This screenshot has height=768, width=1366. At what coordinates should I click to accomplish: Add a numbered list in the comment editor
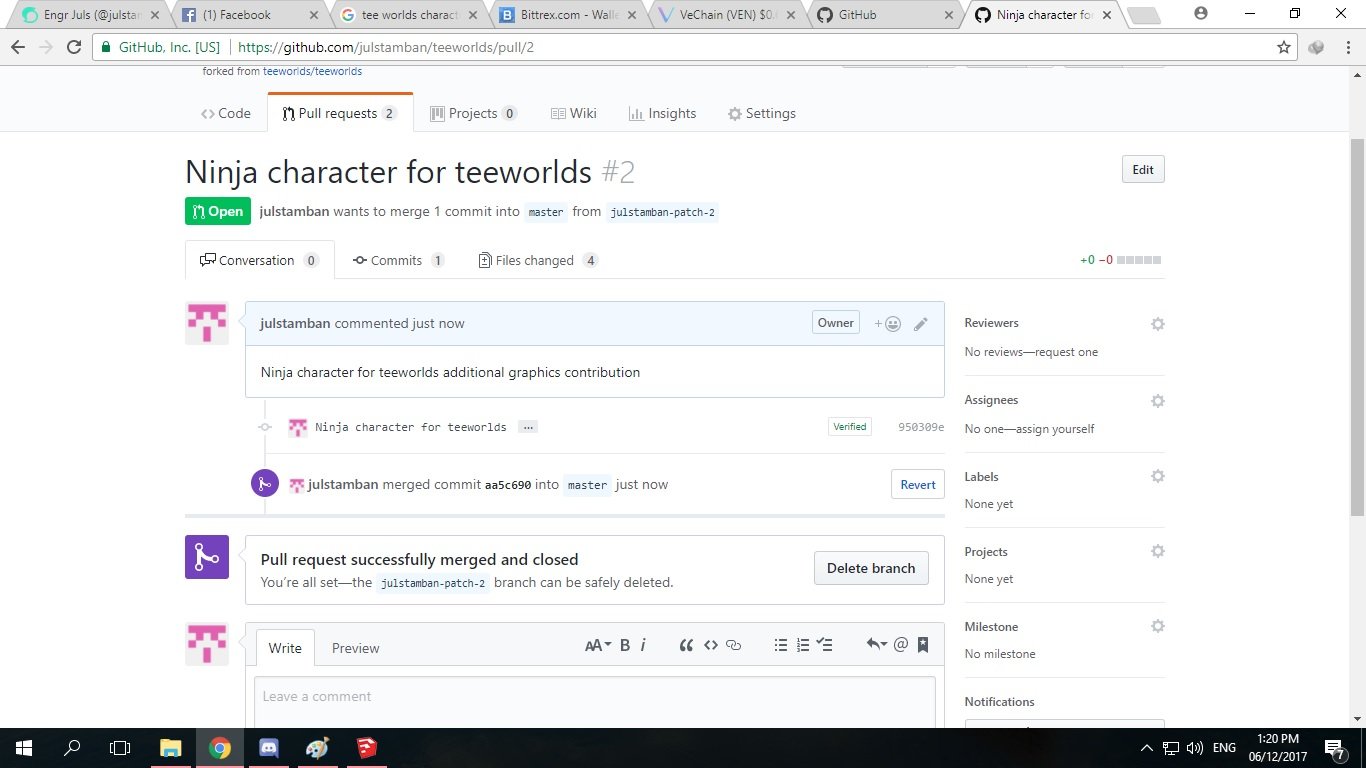pyautogui.click(x=803, y=645)
